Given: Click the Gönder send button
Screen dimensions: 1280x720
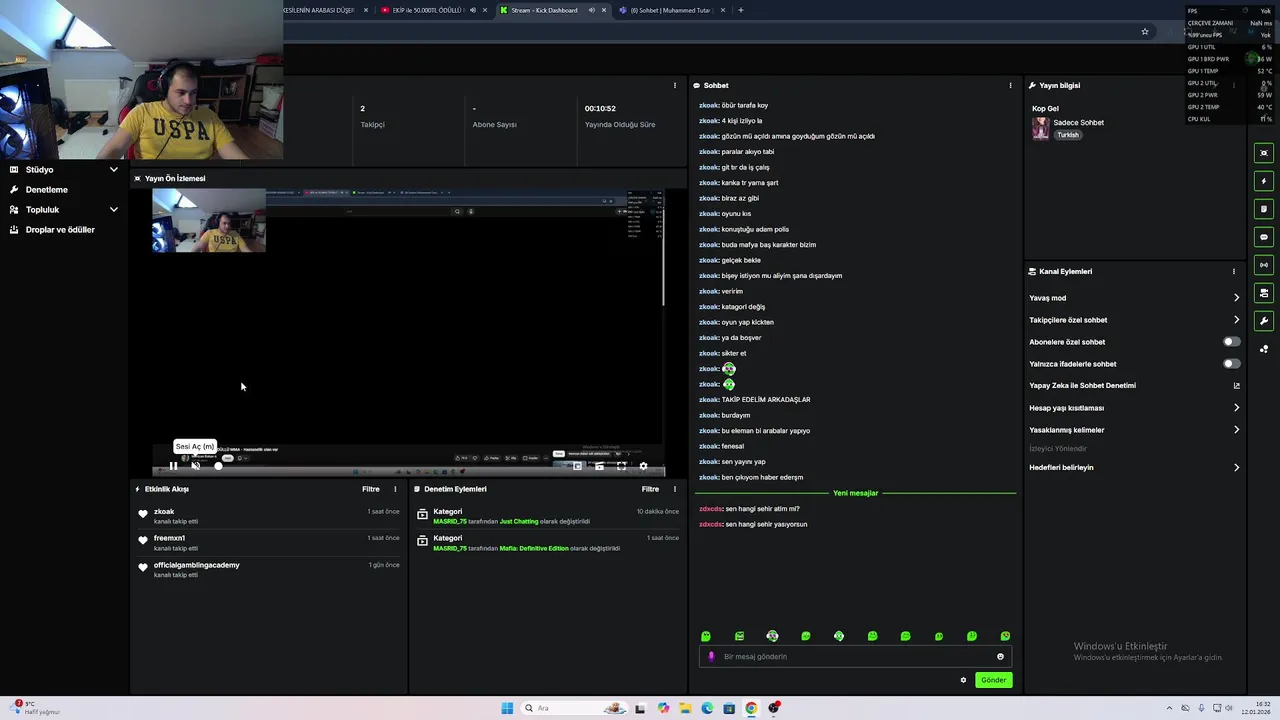Looking at the screenshot, I should pos(993,680).
